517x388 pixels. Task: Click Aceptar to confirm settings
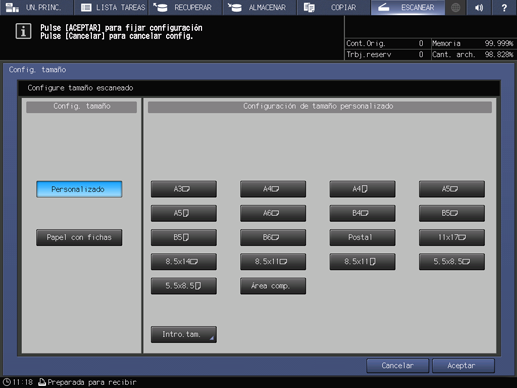coord(463,366)
